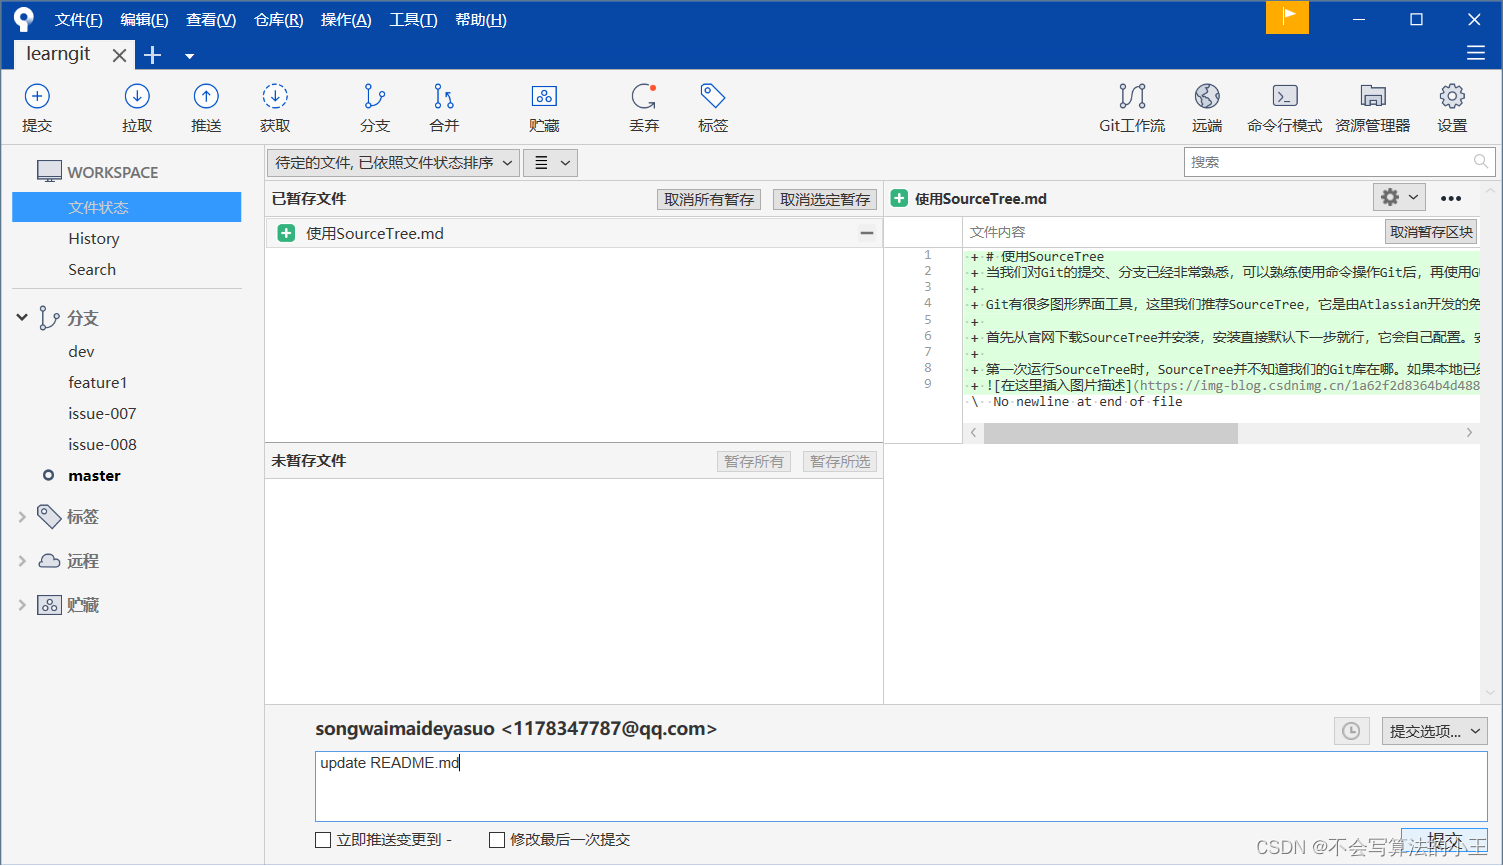Screen dimensions: 1503x866
Task: Select the master branch
Action: pyautogui.click(x=94, y=476)
